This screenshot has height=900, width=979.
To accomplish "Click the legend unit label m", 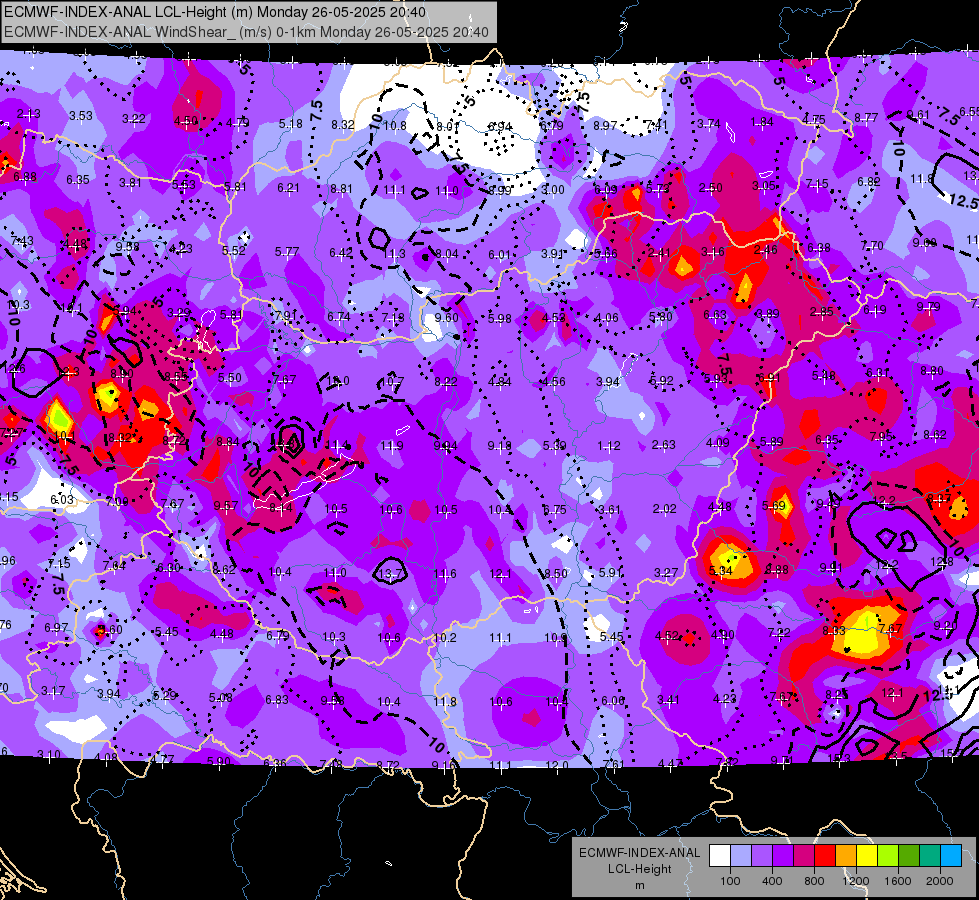I will [x=639, y=886].
